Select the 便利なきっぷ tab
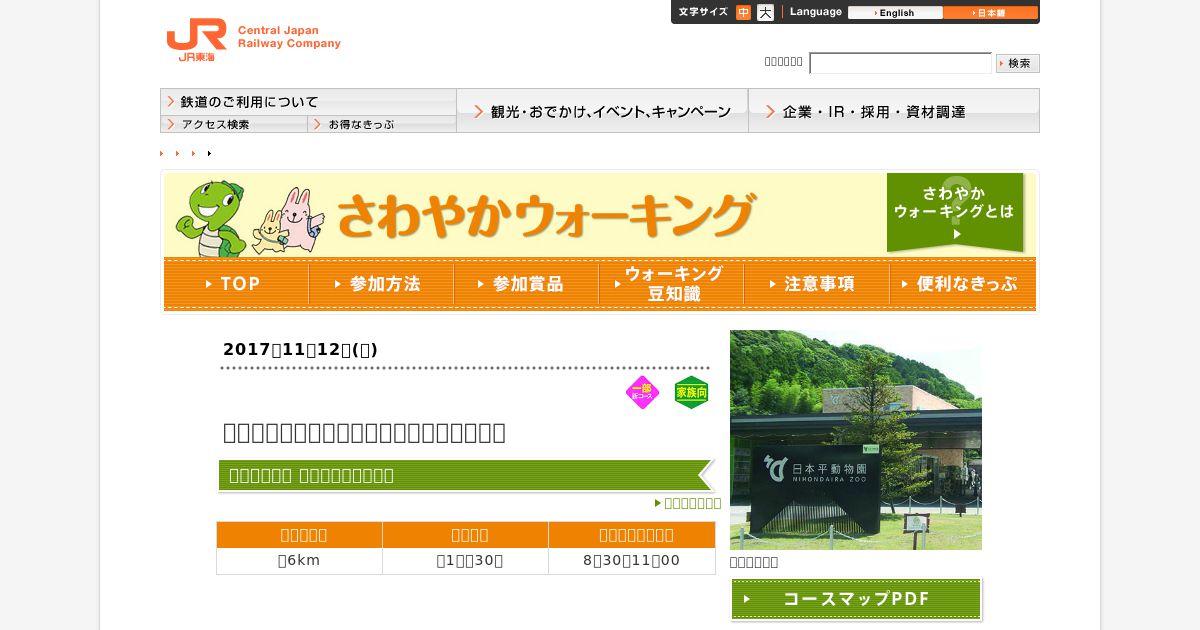Image resolution: width=1200 pixels, height=630 pixels. click(962, 284)
